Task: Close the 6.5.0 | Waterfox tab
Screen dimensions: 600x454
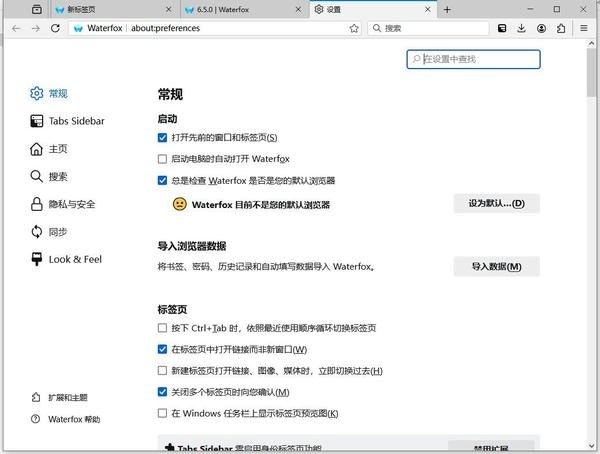Action: (298, 10)
